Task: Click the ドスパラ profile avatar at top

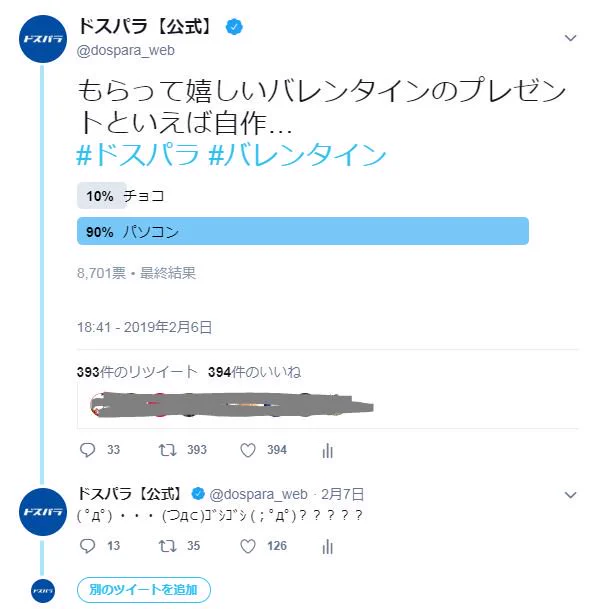Action: [43, 39]
